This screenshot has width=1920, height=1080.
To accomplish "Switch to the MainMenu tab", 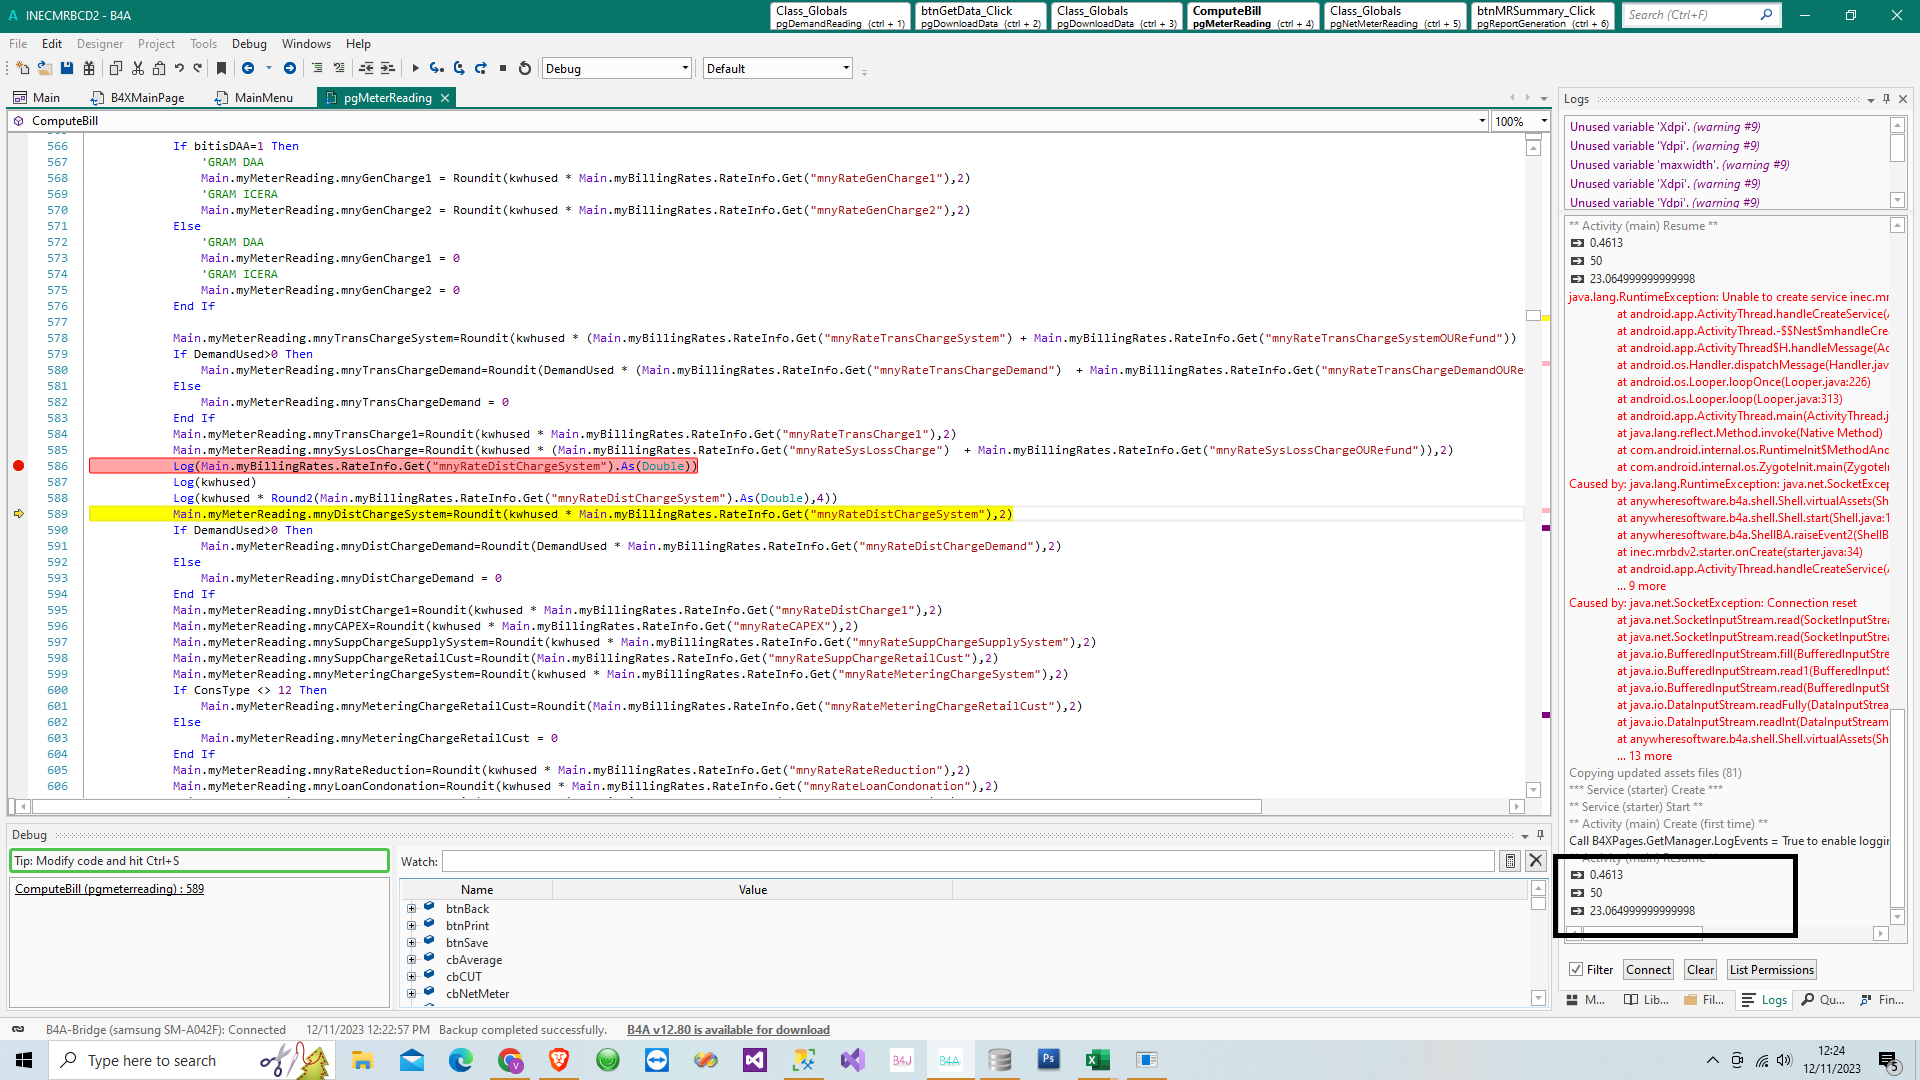I will coord(263,98).
